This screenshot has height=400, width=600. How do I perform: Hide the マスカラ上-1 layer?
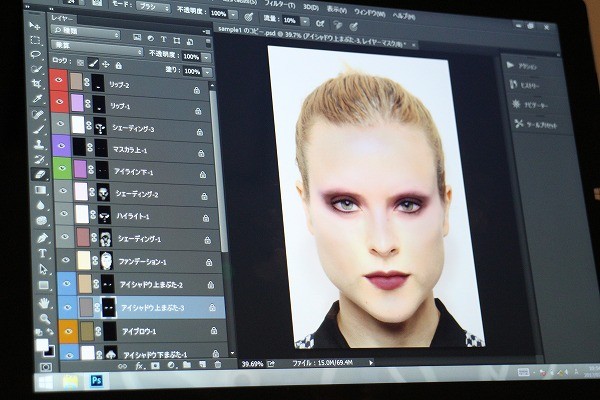coord(61,145)
